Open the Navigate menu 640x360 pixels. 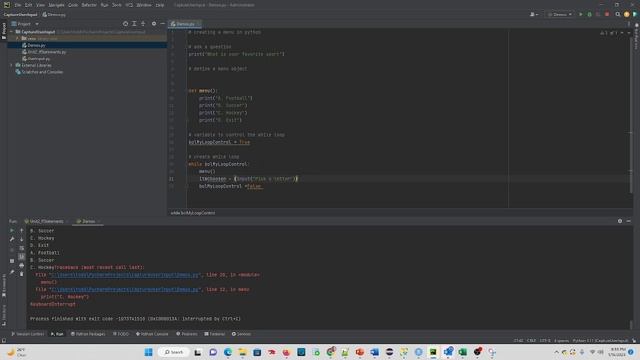click(x=56, y=5)
